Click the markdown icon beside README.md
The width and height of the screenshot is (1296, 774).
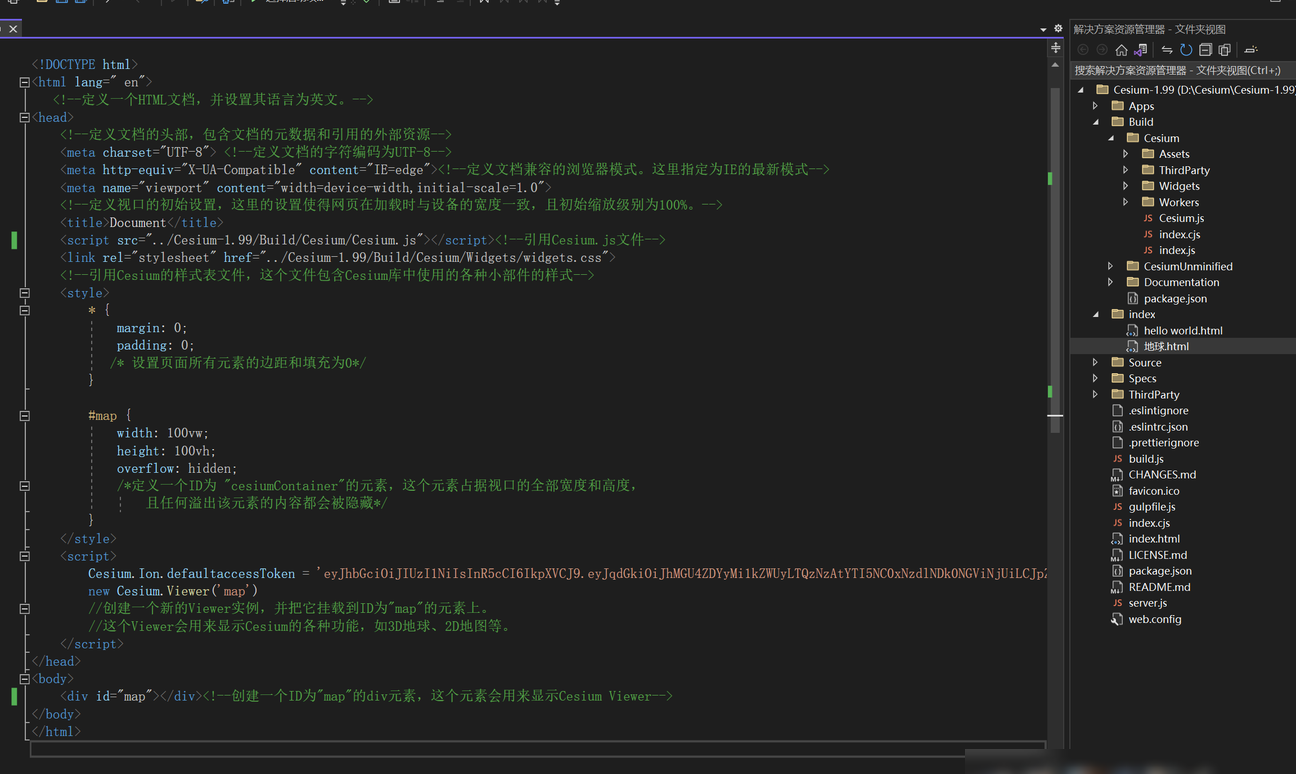click(1118, 587)
